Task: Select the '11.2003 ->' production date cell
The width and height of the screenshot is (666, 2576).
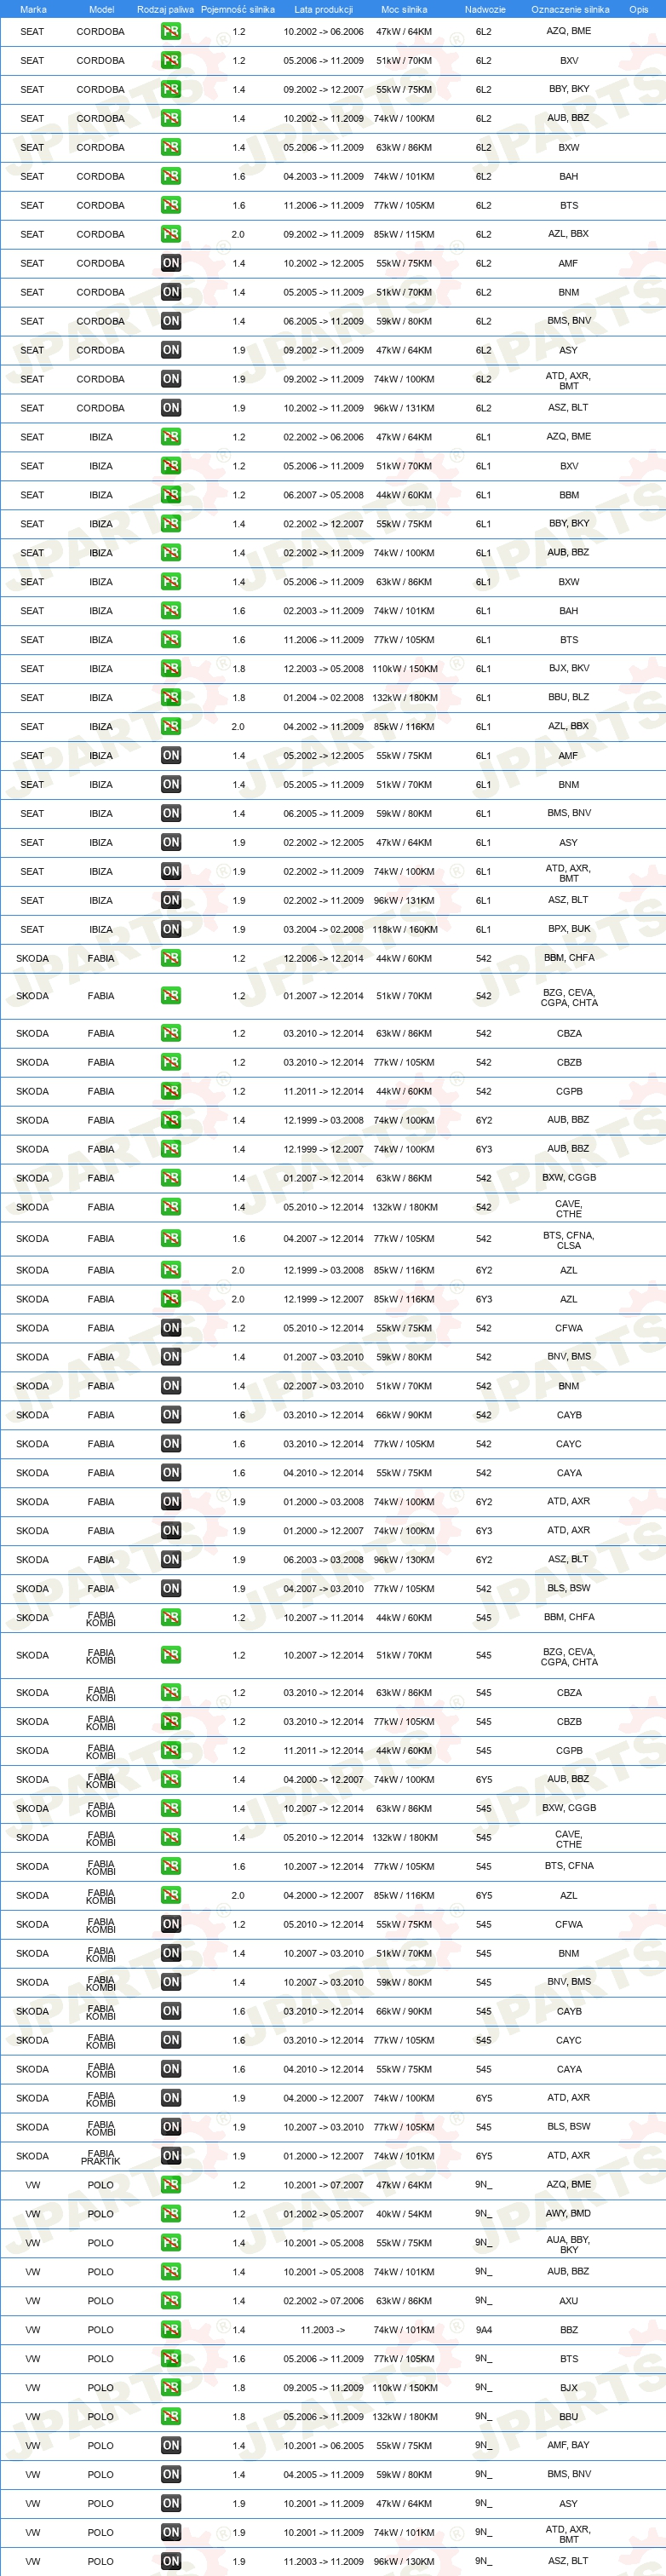Action: tap(323, 2331)
